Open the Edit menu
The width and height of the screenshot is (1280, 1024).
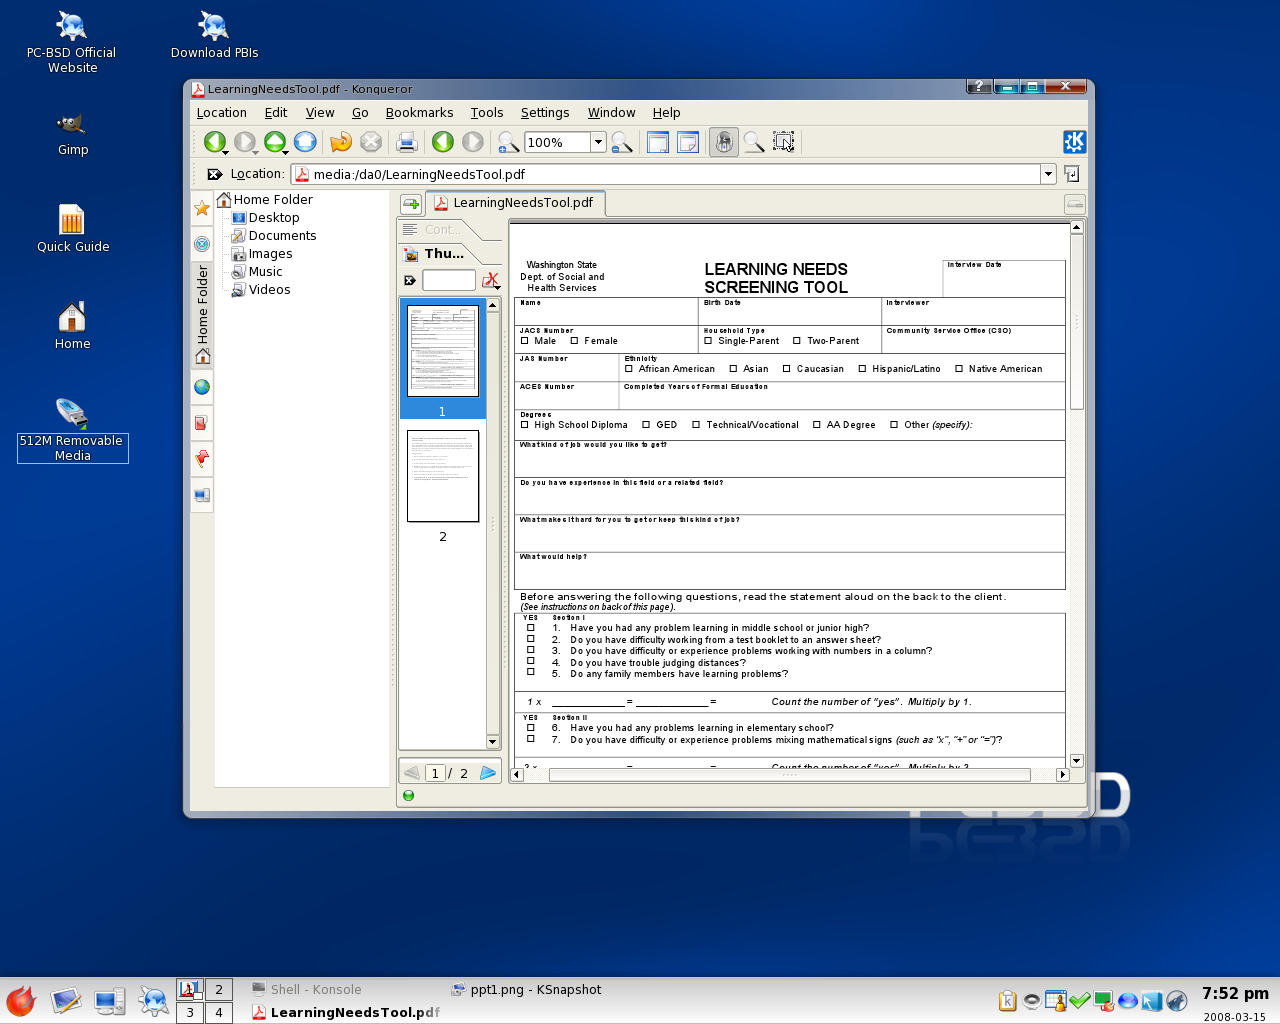click(276, 113)
